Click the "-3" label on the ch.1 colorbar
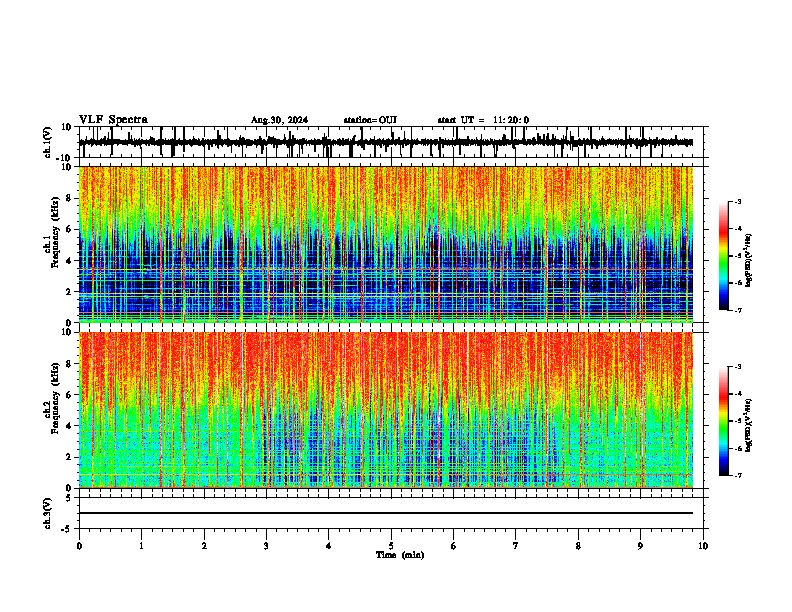This screenshot has width=792, height=612. (x=737, y=202)
